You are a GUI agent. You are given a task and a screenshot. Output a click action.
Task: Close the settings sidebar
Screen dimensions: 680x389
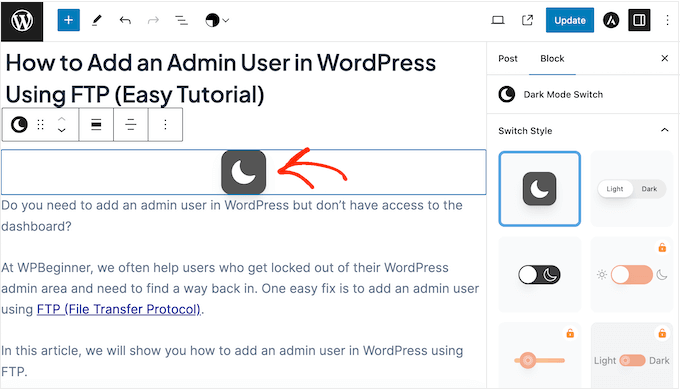(664, 58)
